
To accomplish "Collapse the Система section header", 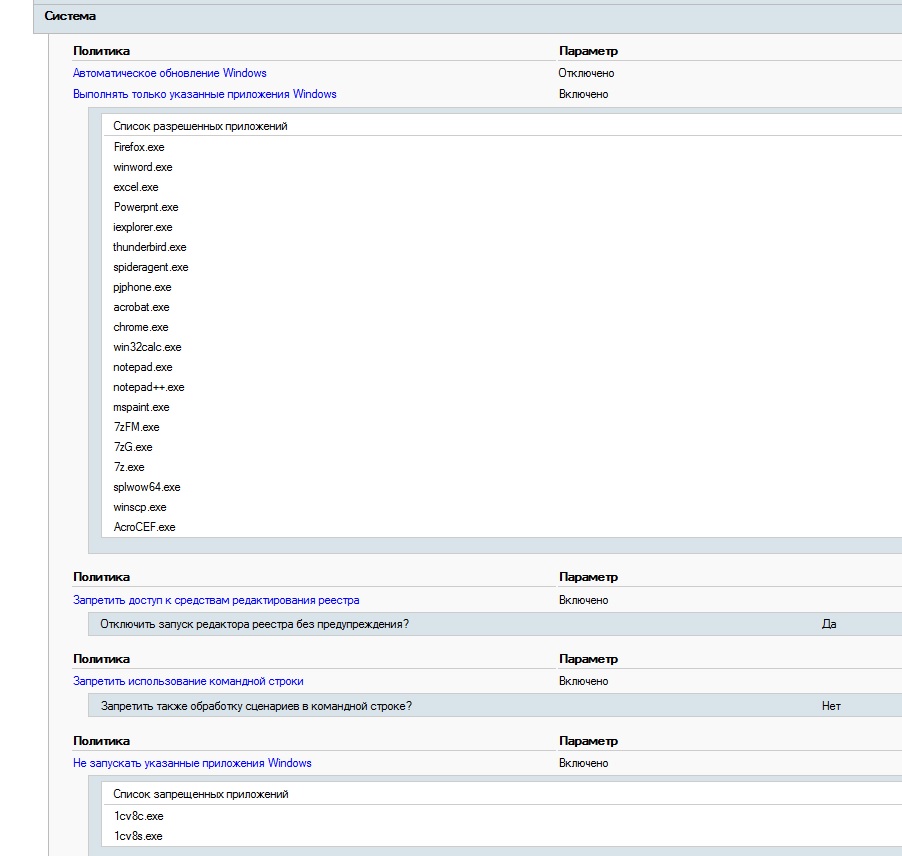I will point(70,17).
